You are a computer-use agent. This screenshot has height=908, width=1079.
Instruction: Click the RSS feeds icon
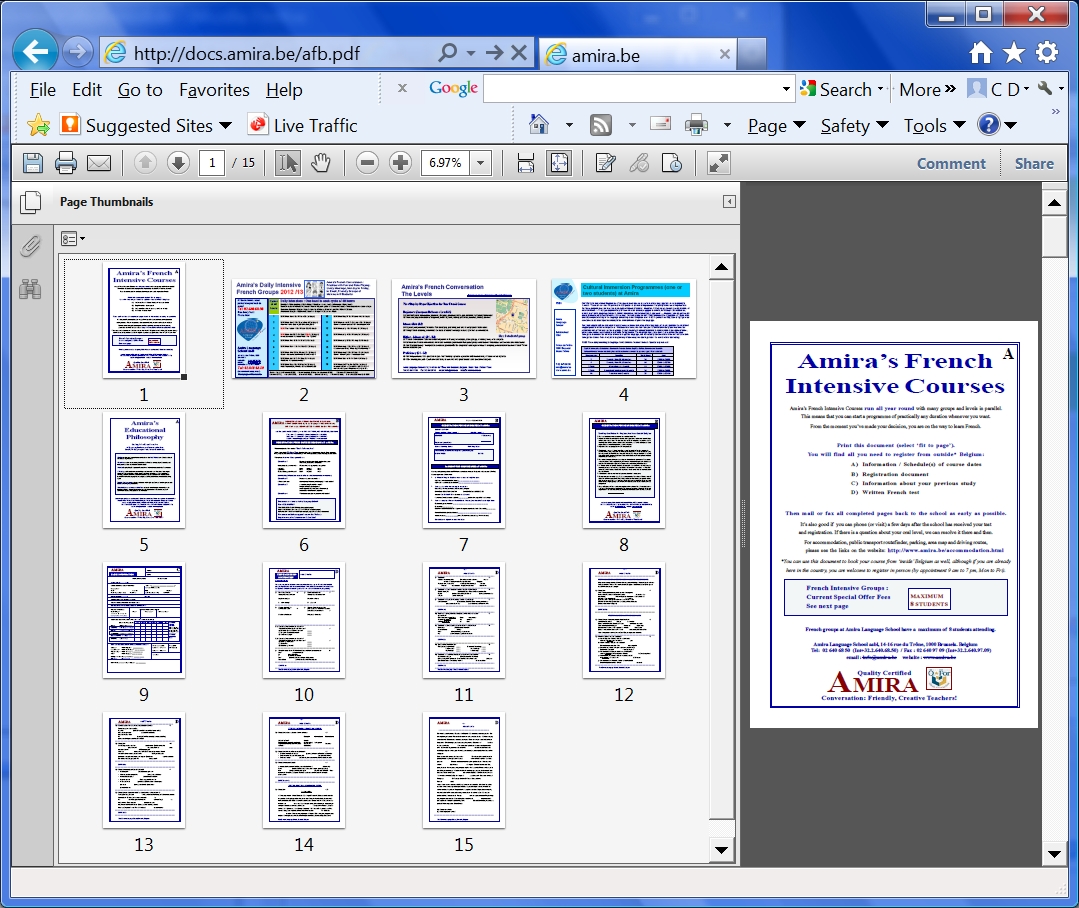[x=601, y=125]
